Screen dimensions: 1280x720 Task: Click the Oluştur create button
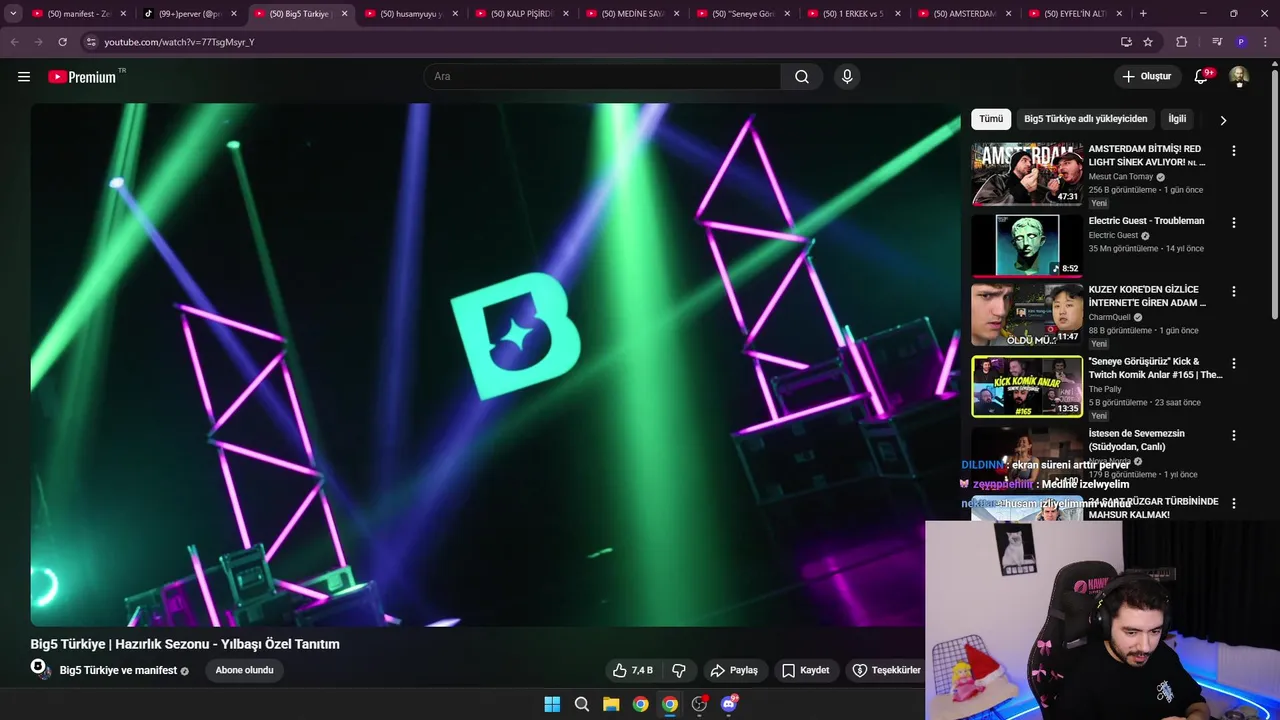(x=1147, y=77)
